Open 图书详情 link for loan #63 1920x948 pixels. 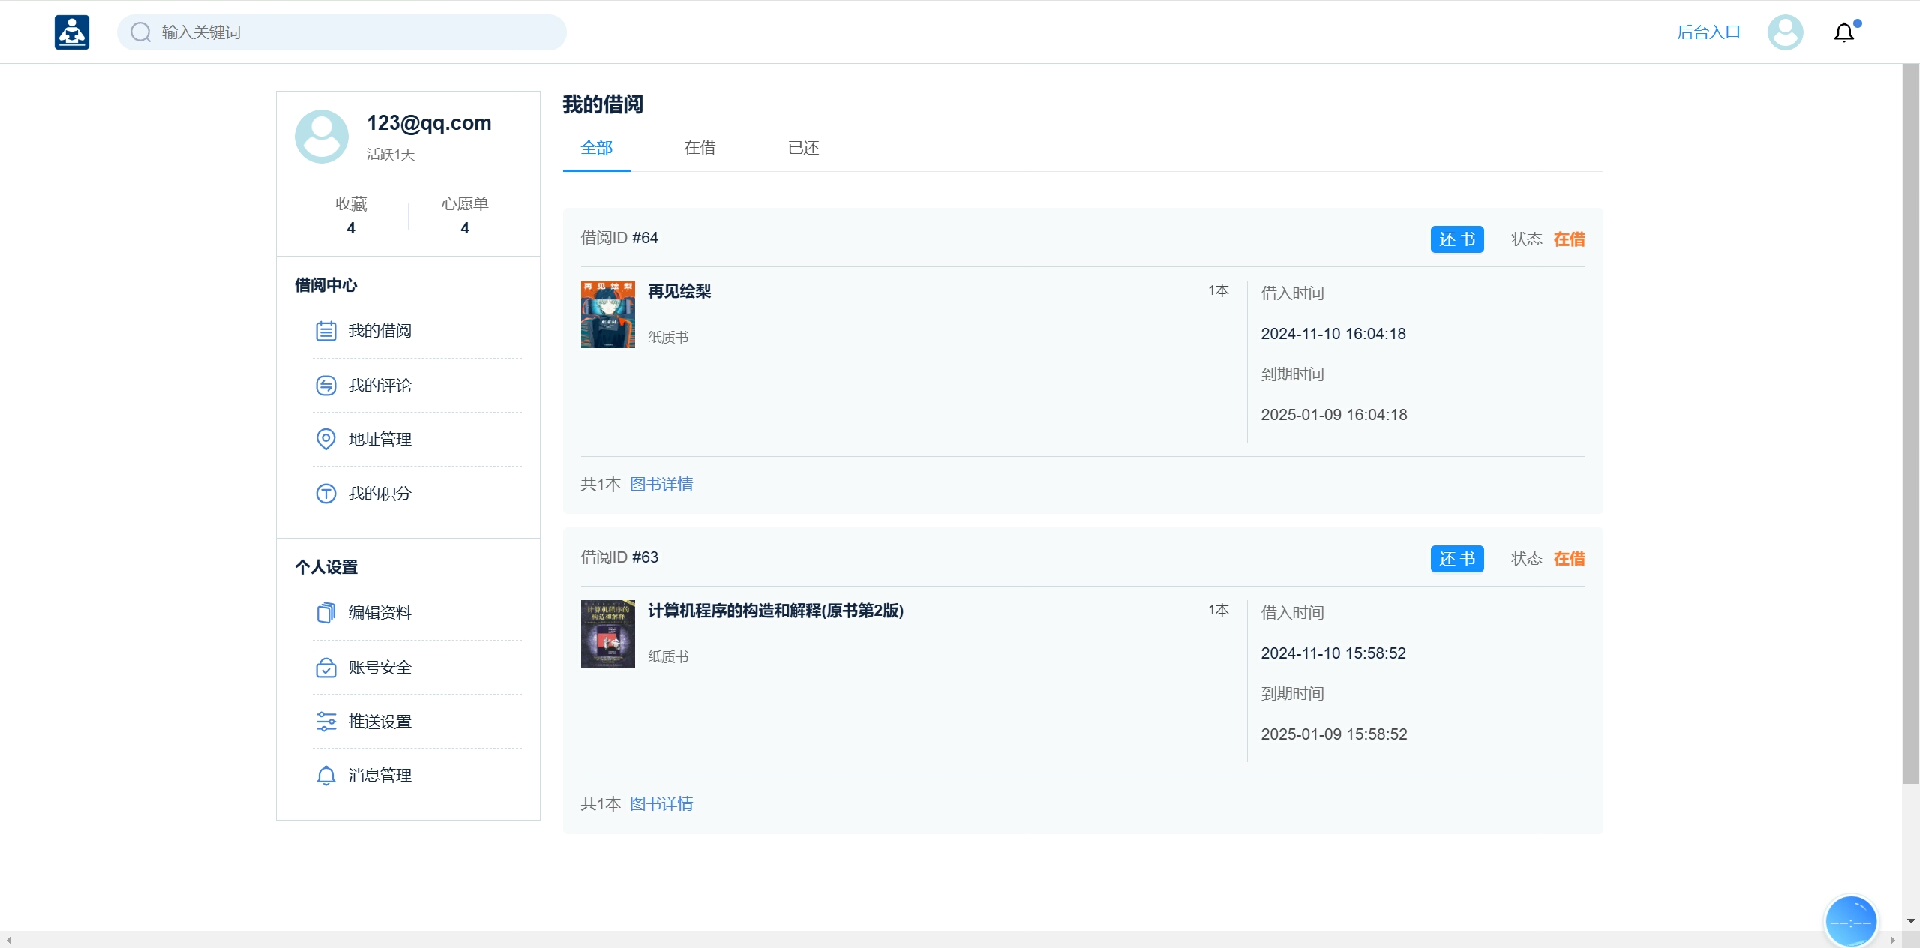tap(662, 804)
